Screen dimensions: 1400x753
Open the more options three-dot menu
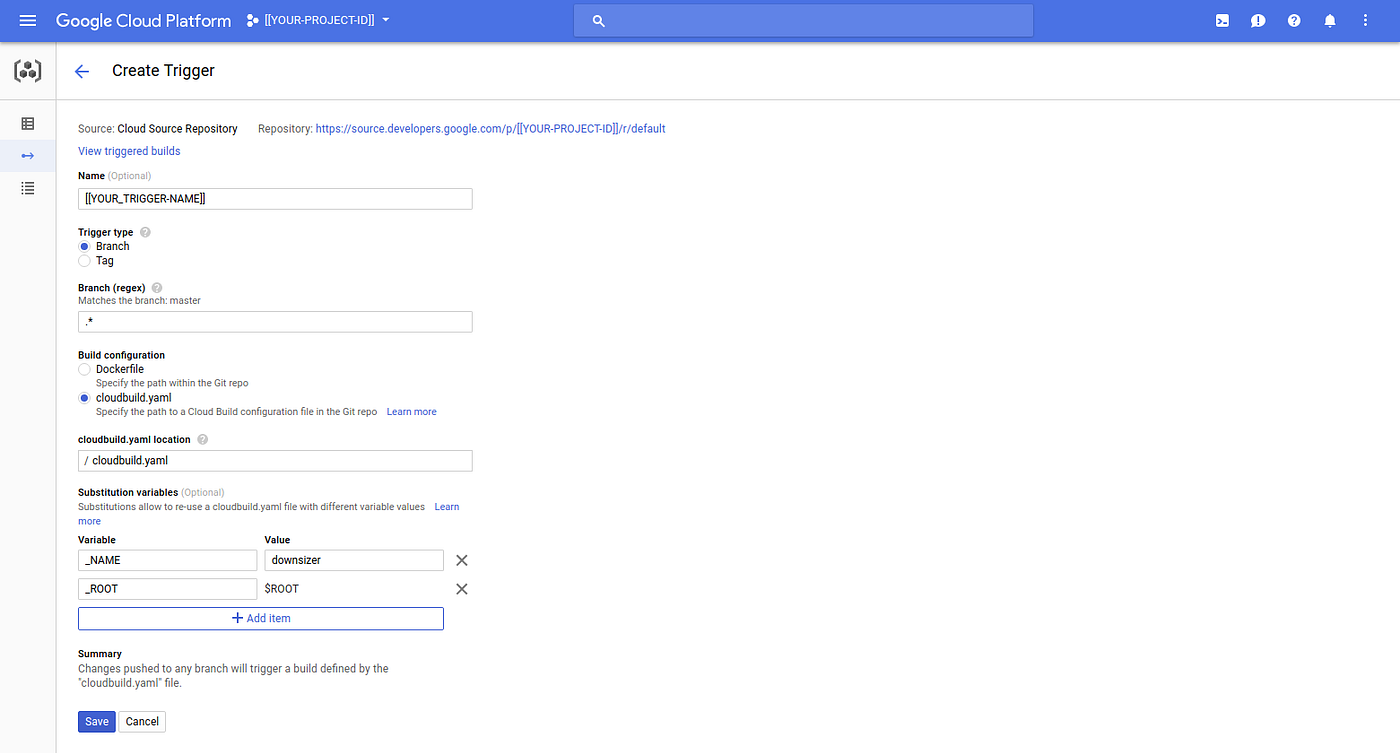(1365, 20)
